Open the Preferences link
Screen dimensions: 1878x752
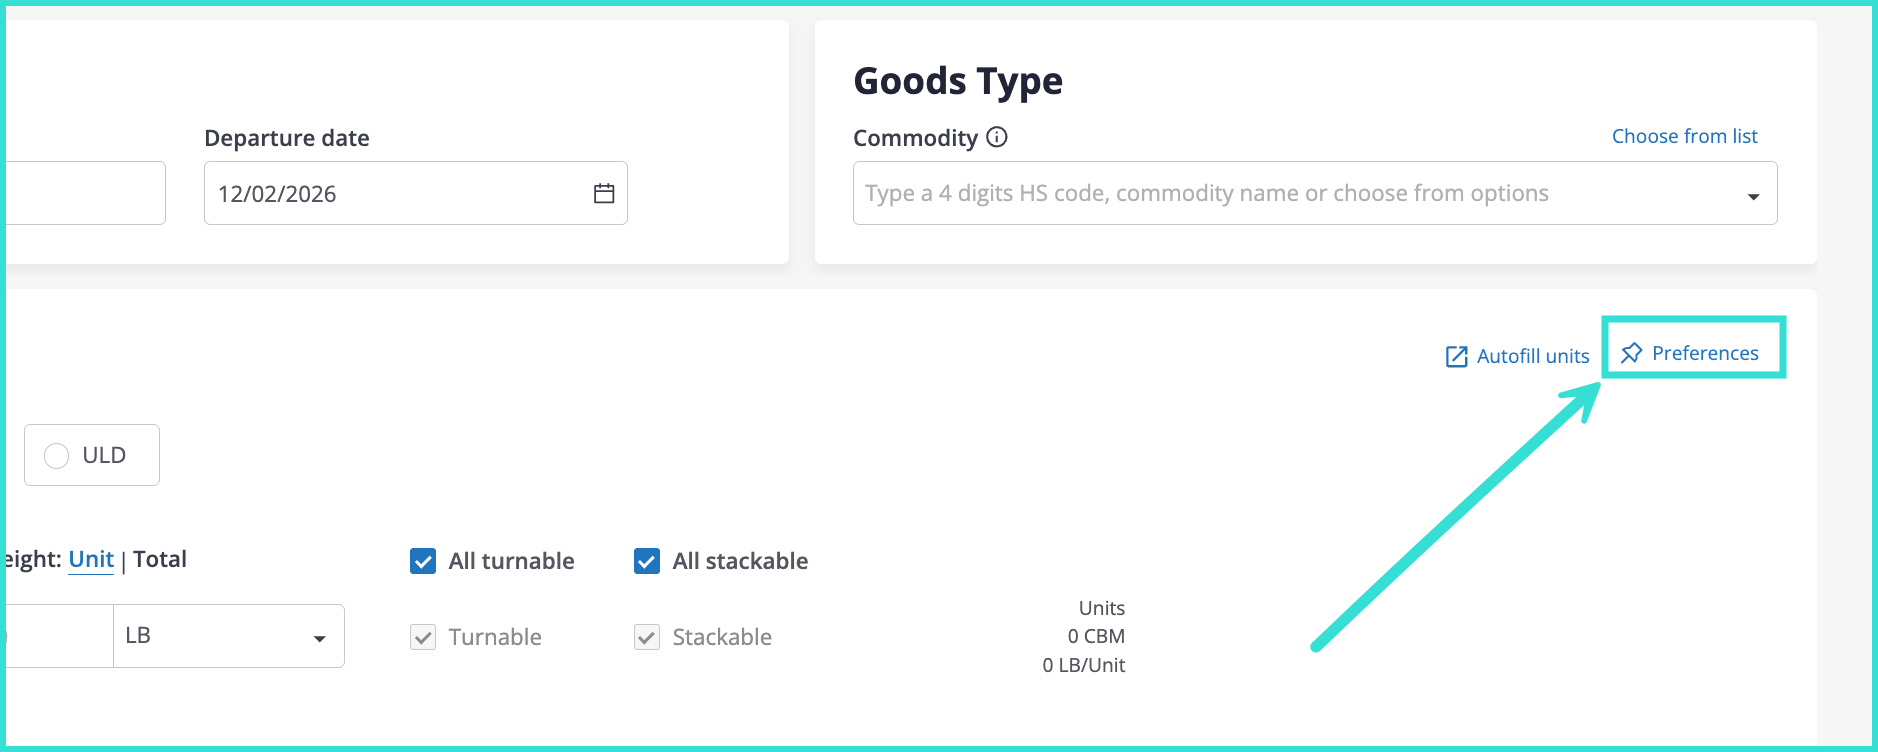pos(1704,353)
